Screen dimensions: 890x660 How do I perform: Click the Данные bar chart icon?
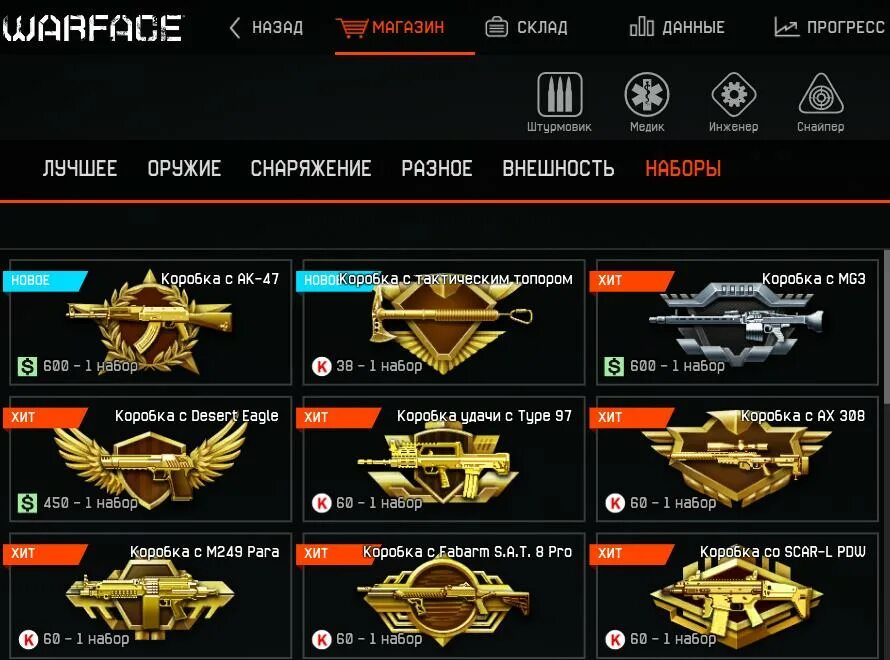point(642,27)
